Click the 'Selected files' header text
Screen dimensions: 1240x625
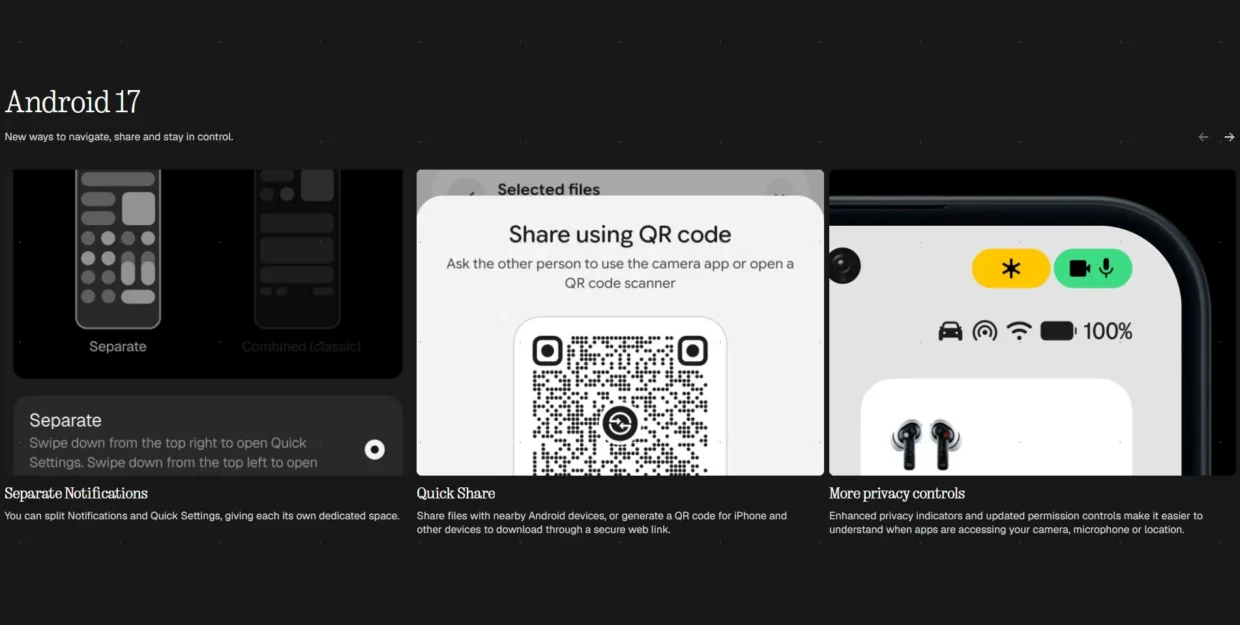click(549, 189)
